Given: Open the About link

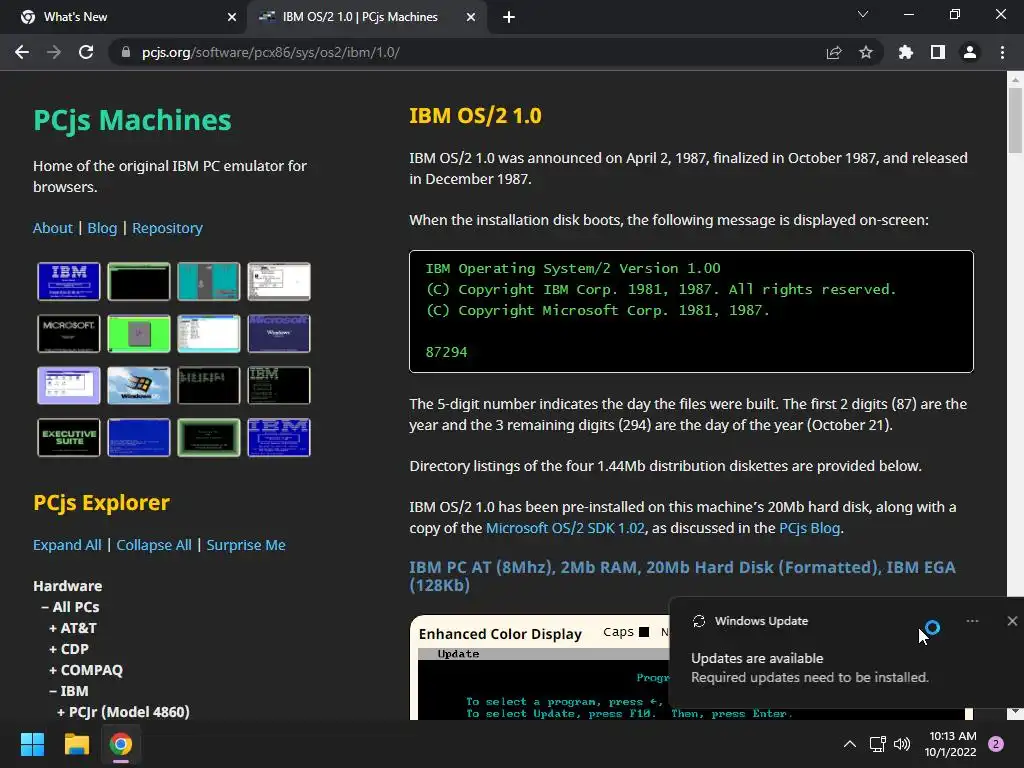Looking at the screenshot, I should pos(53,228).
